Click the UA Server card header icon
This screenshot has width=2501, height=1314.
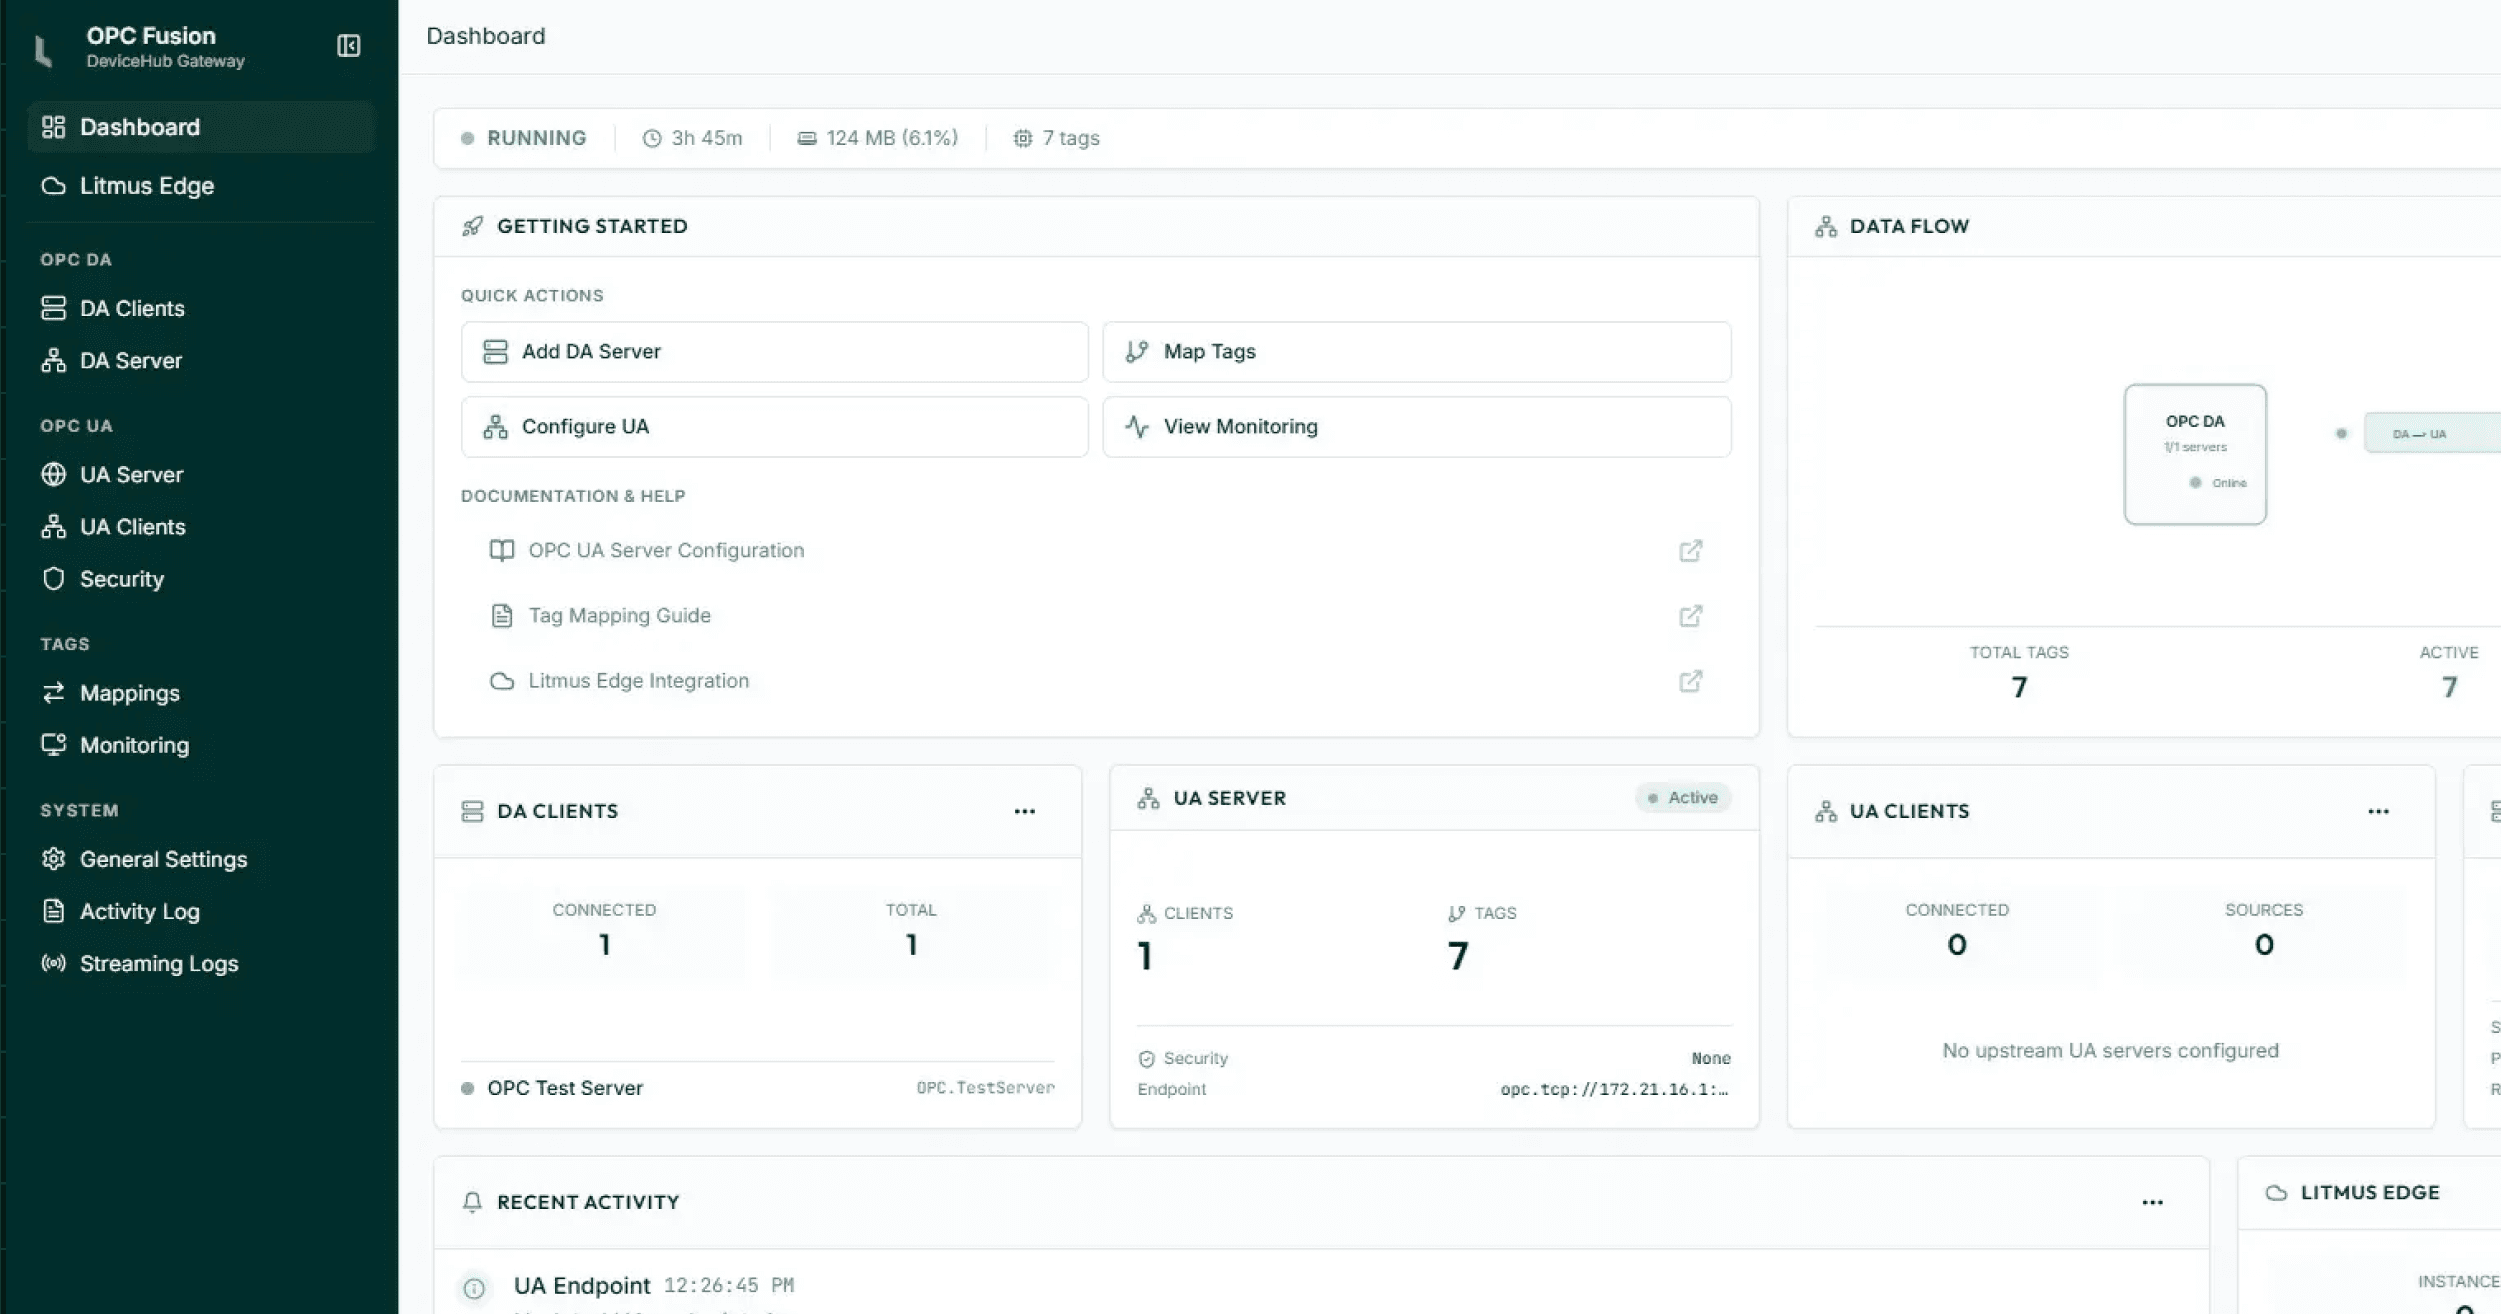click(x=1148, y=798)
